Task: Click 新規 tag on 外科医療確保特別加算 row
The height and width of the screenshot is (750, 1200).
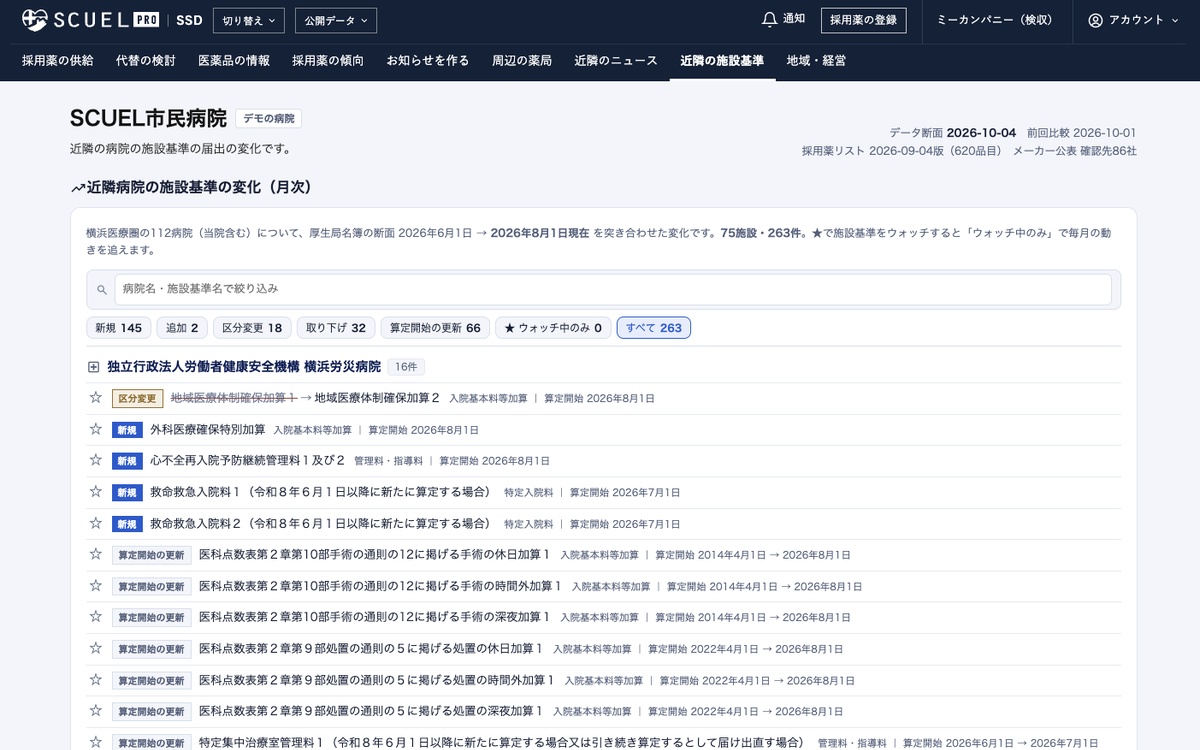Action: click(x=127, y=430)
